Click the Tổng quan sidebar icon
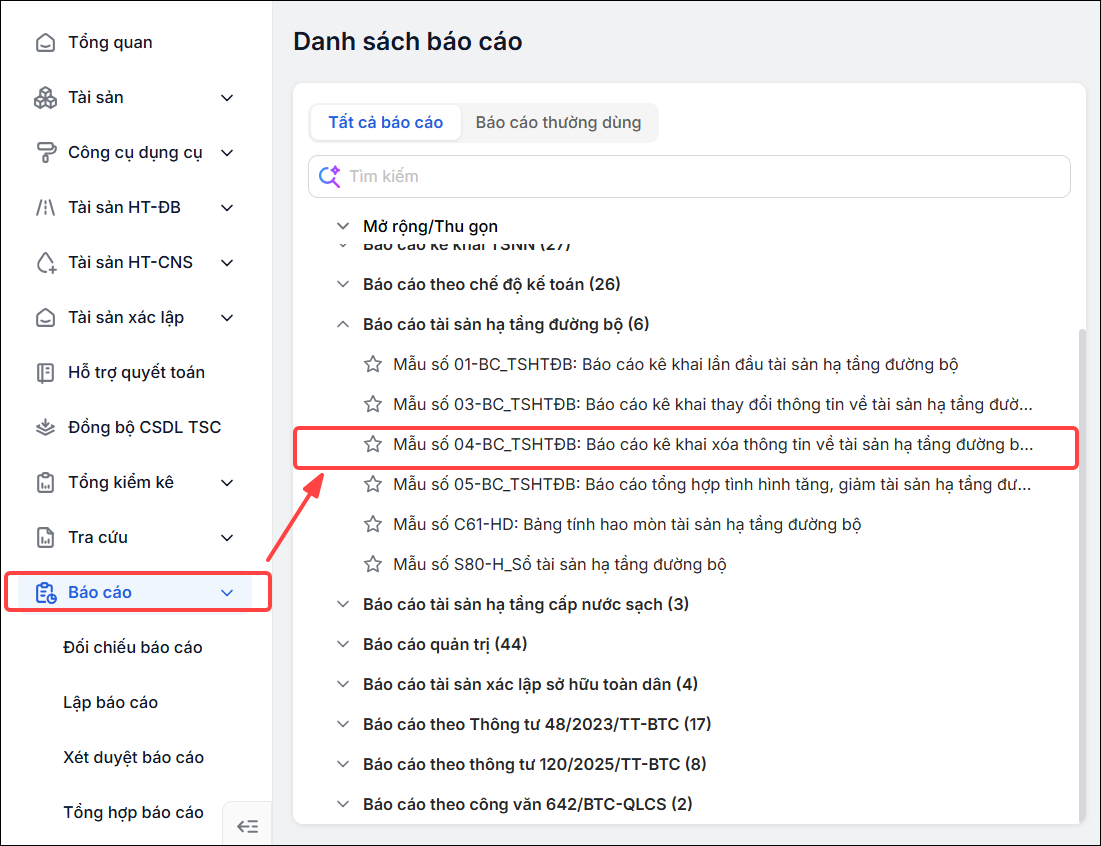This screenshot has height=846, width=1101. (46, 43)
